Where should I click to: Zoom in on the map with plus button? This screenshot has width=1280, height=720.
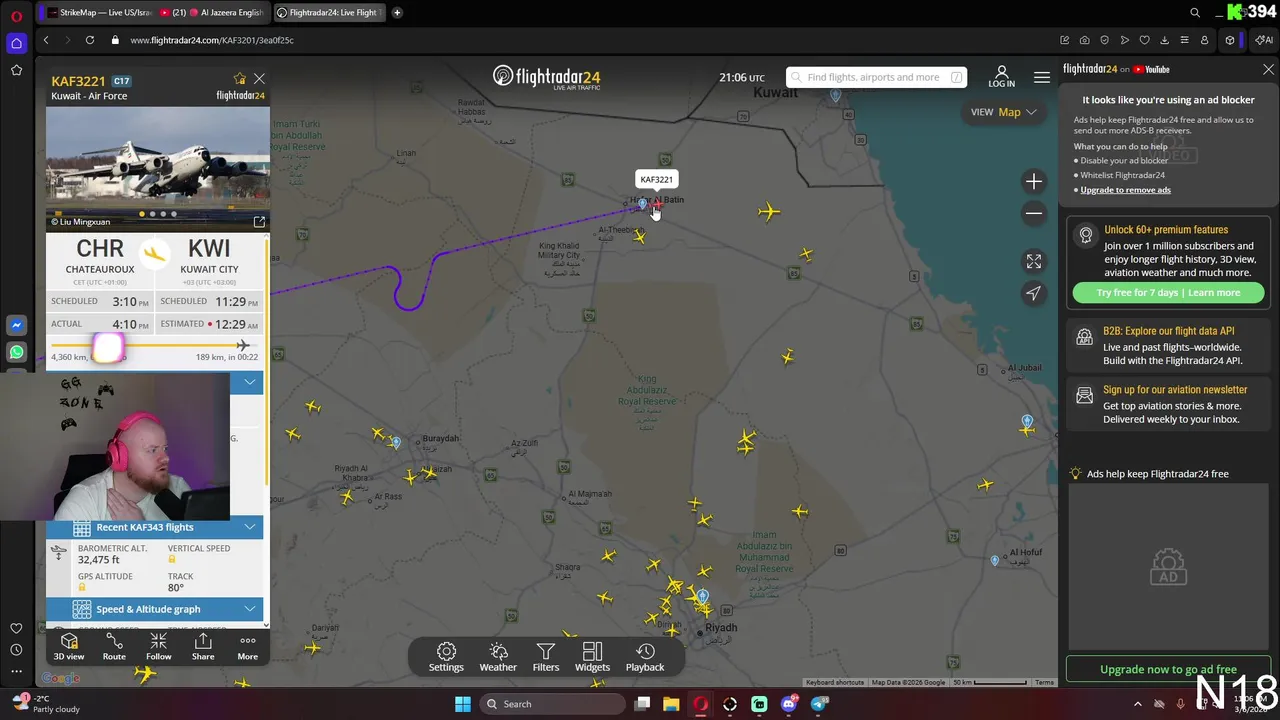1034,181
